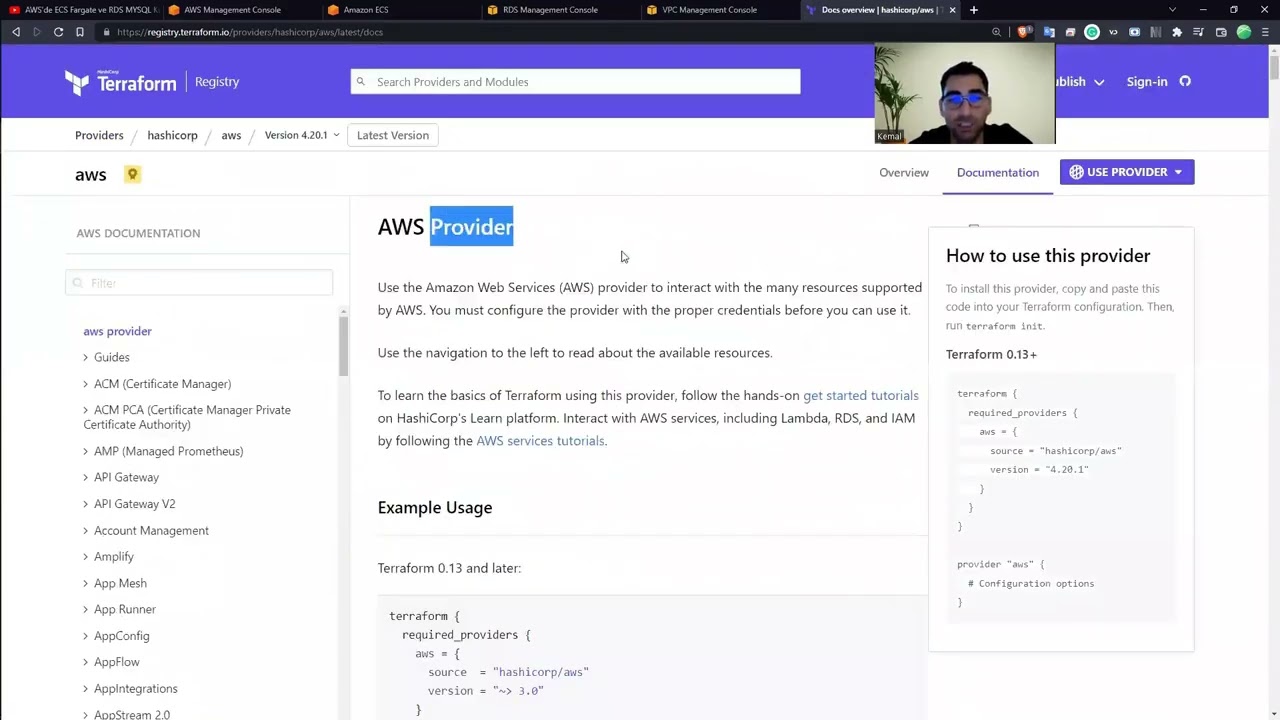
Task: Click the GitHub icon beside Sign-in
Action: [x=1185, y=82]
